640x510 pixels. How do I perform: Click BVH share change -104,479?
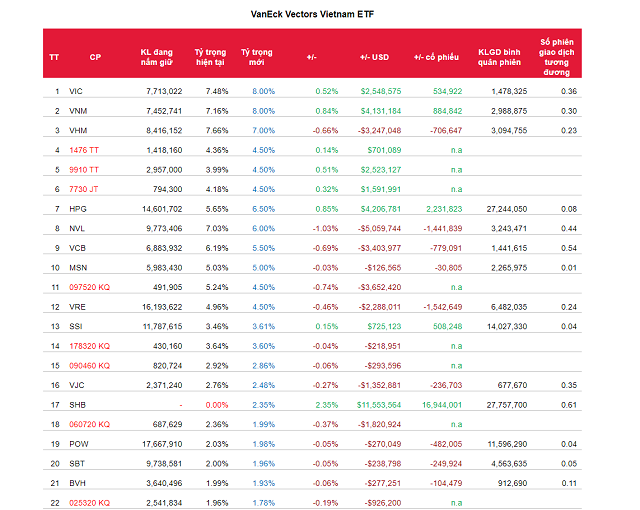pyautogui.click(x=446, y=483)
